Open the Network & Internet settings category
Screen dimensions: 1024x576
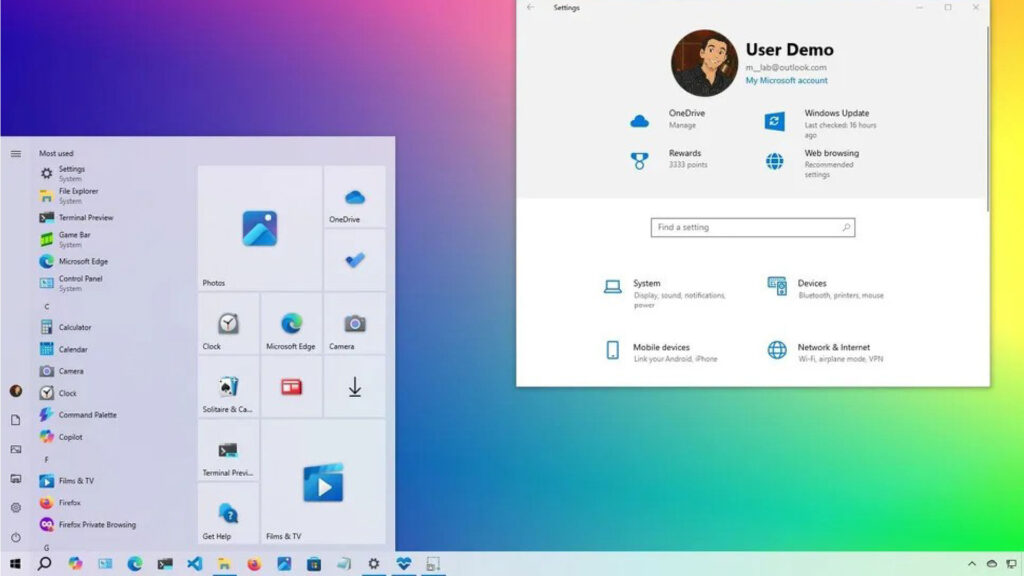833,348
